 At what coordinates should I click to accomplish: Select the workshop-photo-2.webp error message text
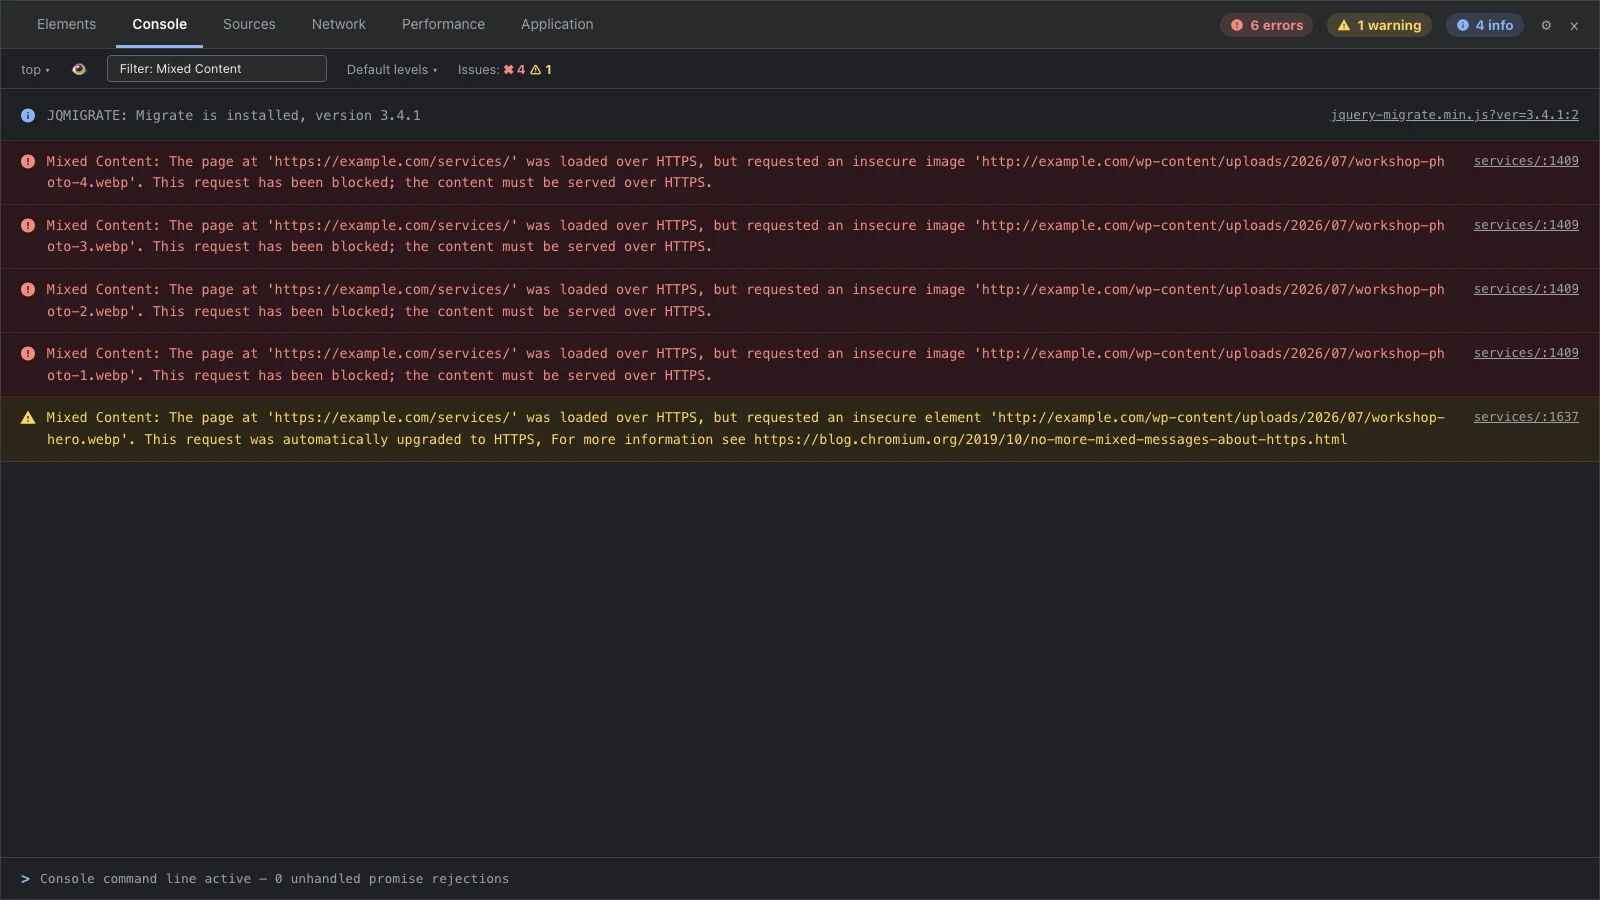pyautogui.click(x=746, y=300)
